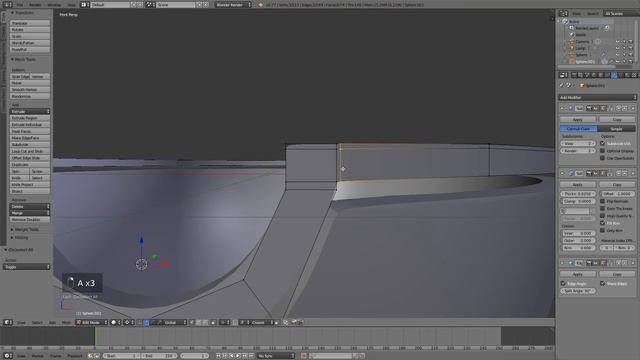Viewport: 640px width, 360px height.
Task: Click the proportional editing icon
Action: point(224,322)
